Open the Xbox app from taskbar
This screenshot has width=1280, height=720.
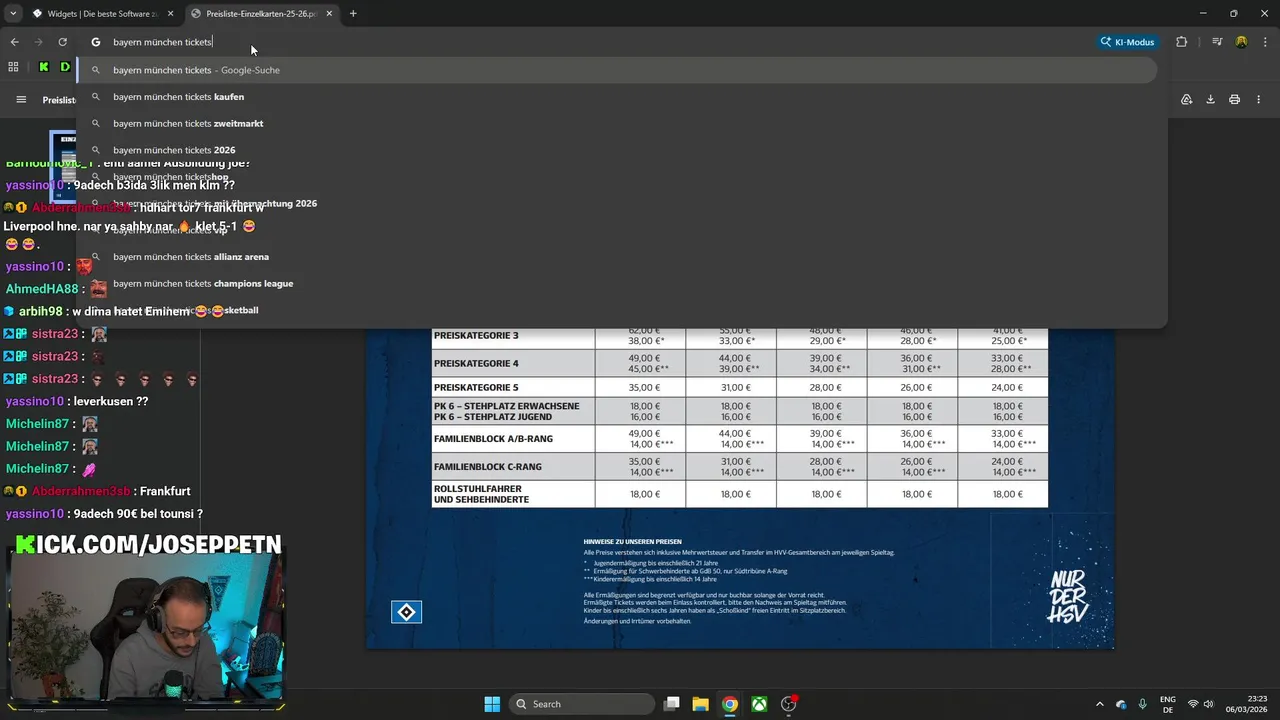pos(760,704)
